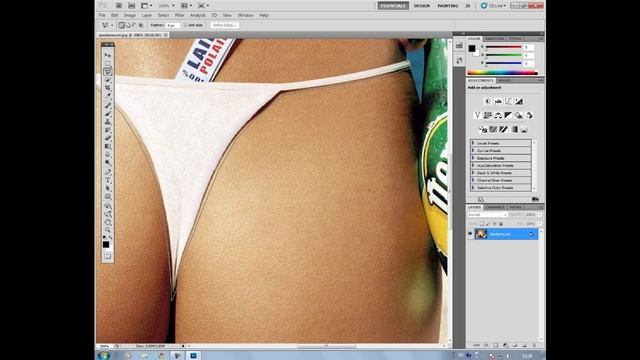Select the Crop tool

tap(108, 88)
